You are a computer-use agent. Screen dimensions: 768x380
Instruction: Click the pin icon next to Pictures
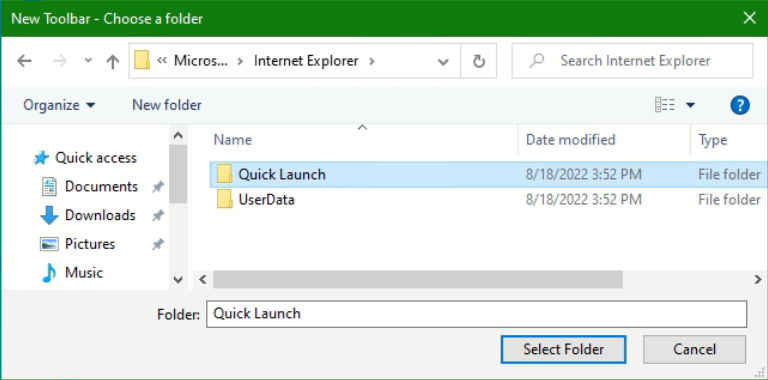tap(158, 244)
